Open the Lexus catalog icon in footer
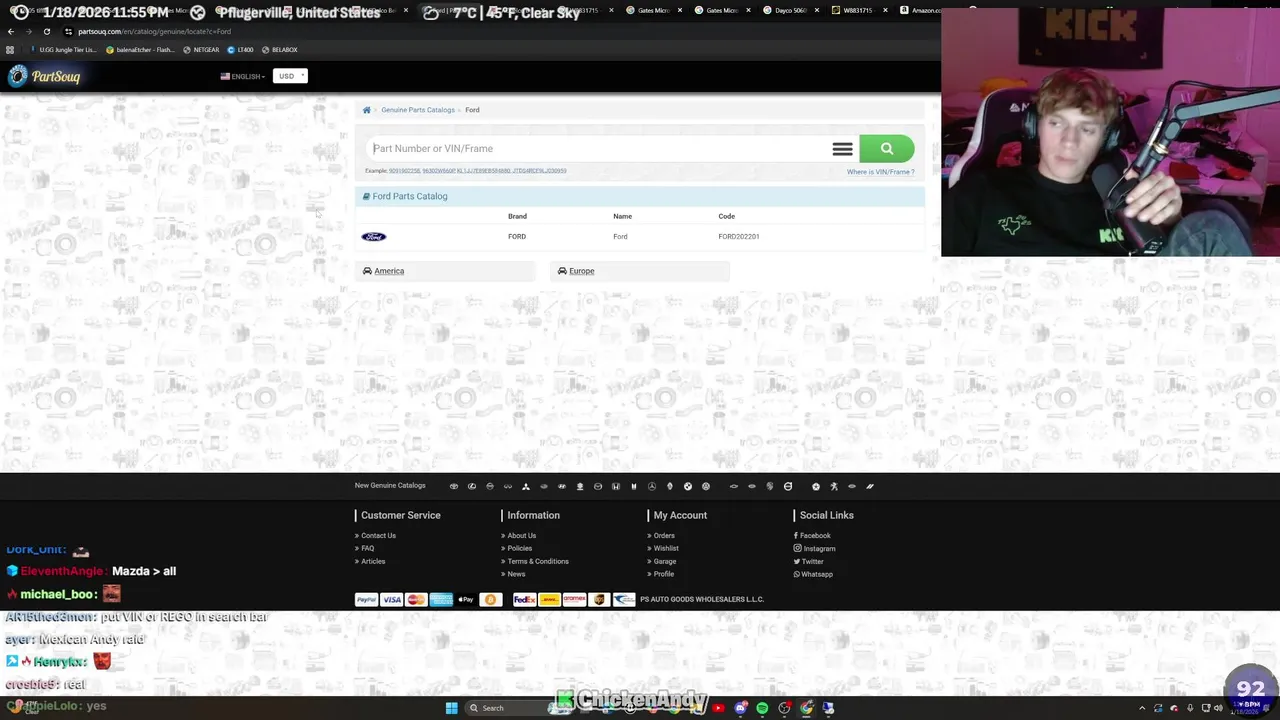The image size is (1280, 720). click(472, 486)
